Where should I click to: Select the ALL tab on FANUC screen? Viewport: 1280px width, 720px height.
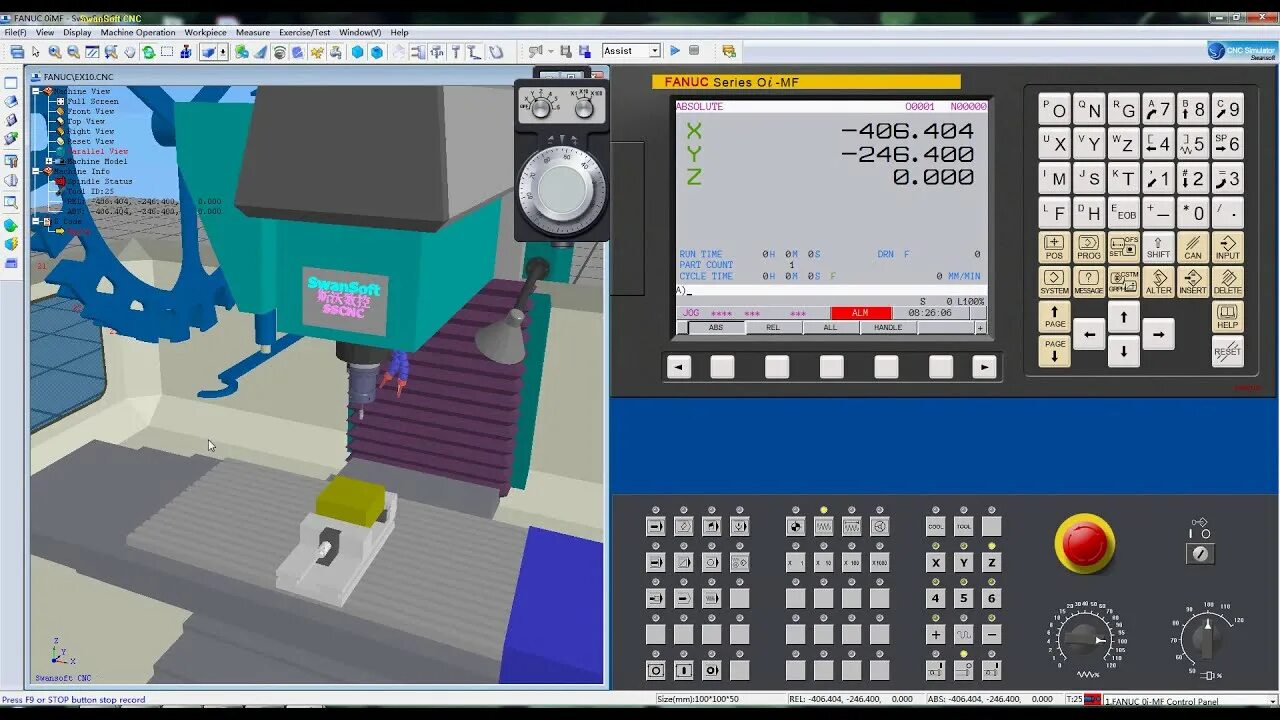point(830,328)
